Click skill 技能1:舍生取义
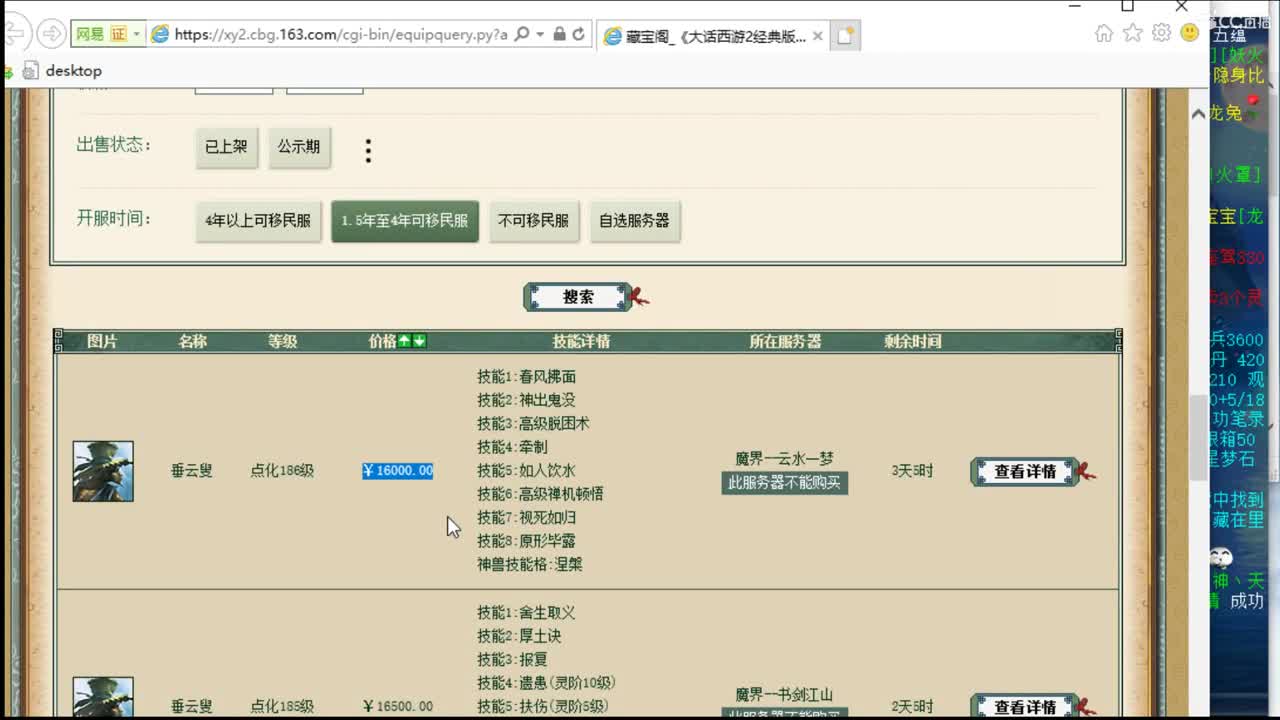The width and height of the screenshot is (1280, 720). pyautogui.click(x=526, y=613)
